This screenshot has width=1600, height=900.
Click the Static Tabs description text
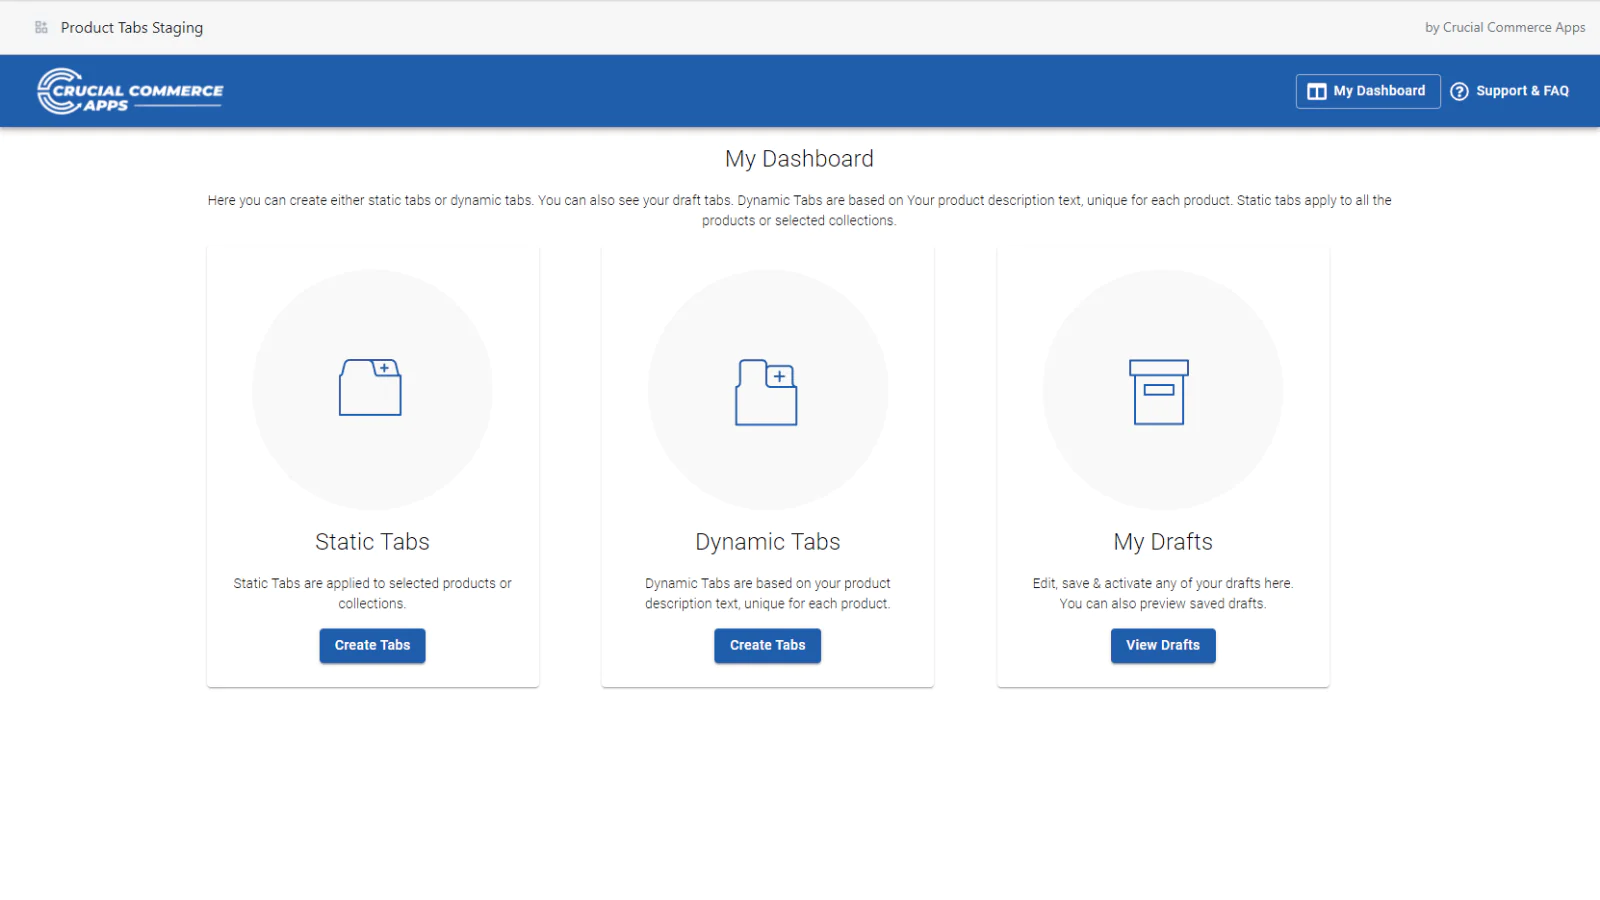point(372,593)
